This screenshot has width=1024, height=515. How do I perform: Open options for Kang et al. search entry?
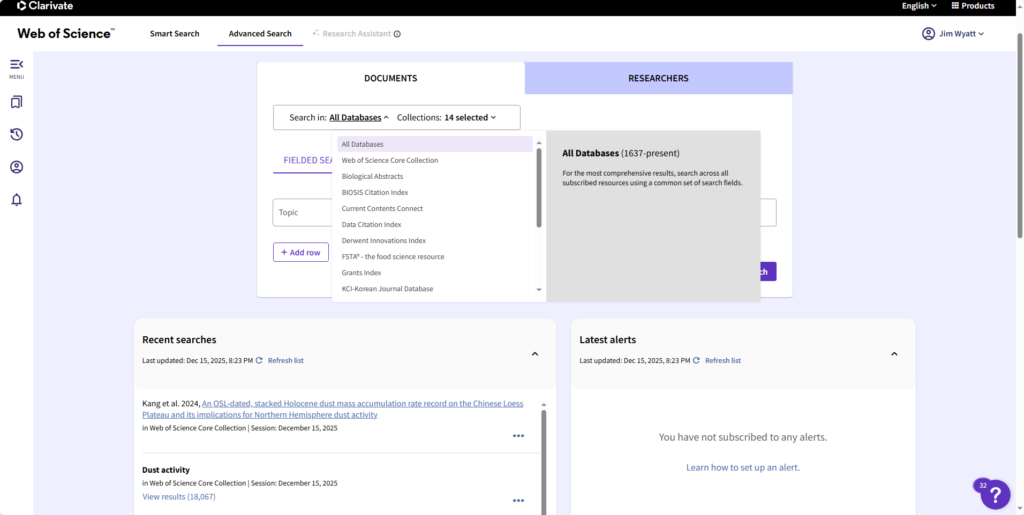coord(518,436)
